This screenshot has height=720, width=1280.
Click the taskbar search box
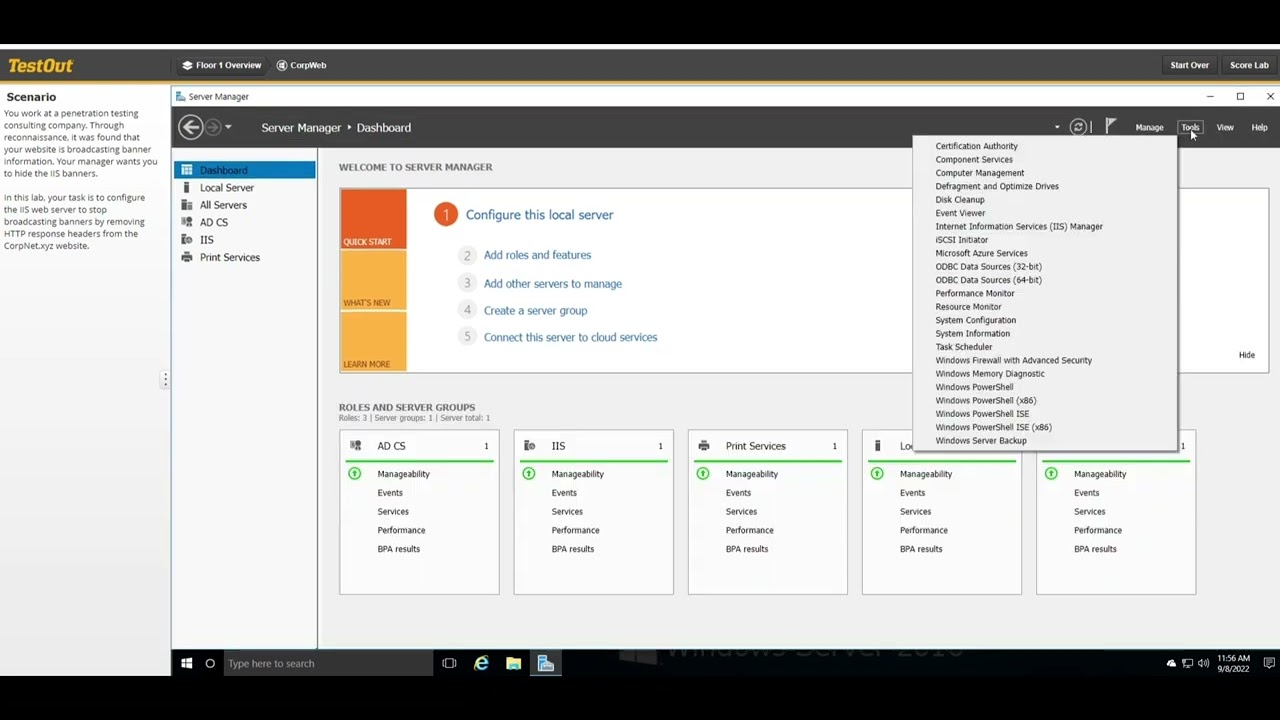[x=327, y=663]
